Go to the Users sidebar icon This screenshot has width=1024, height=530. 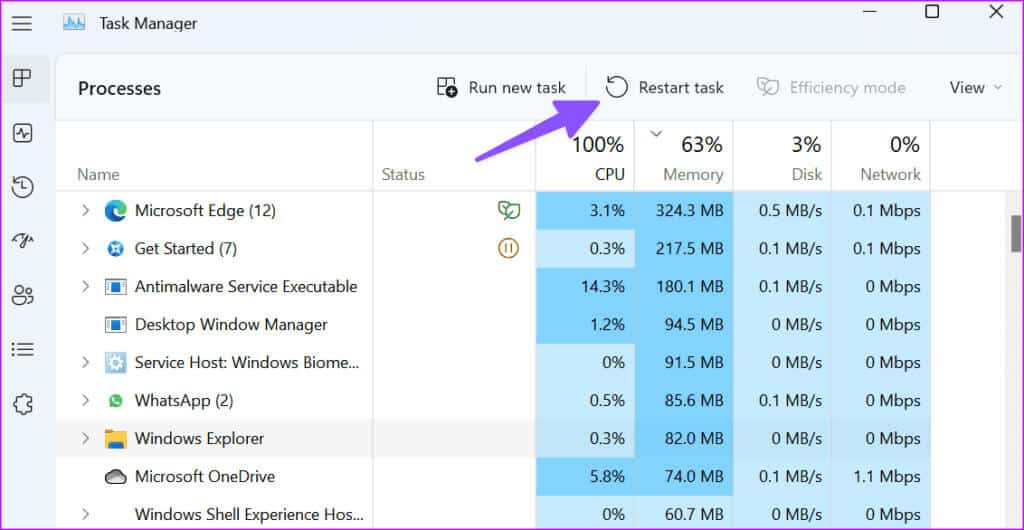[x=22, y=295]
